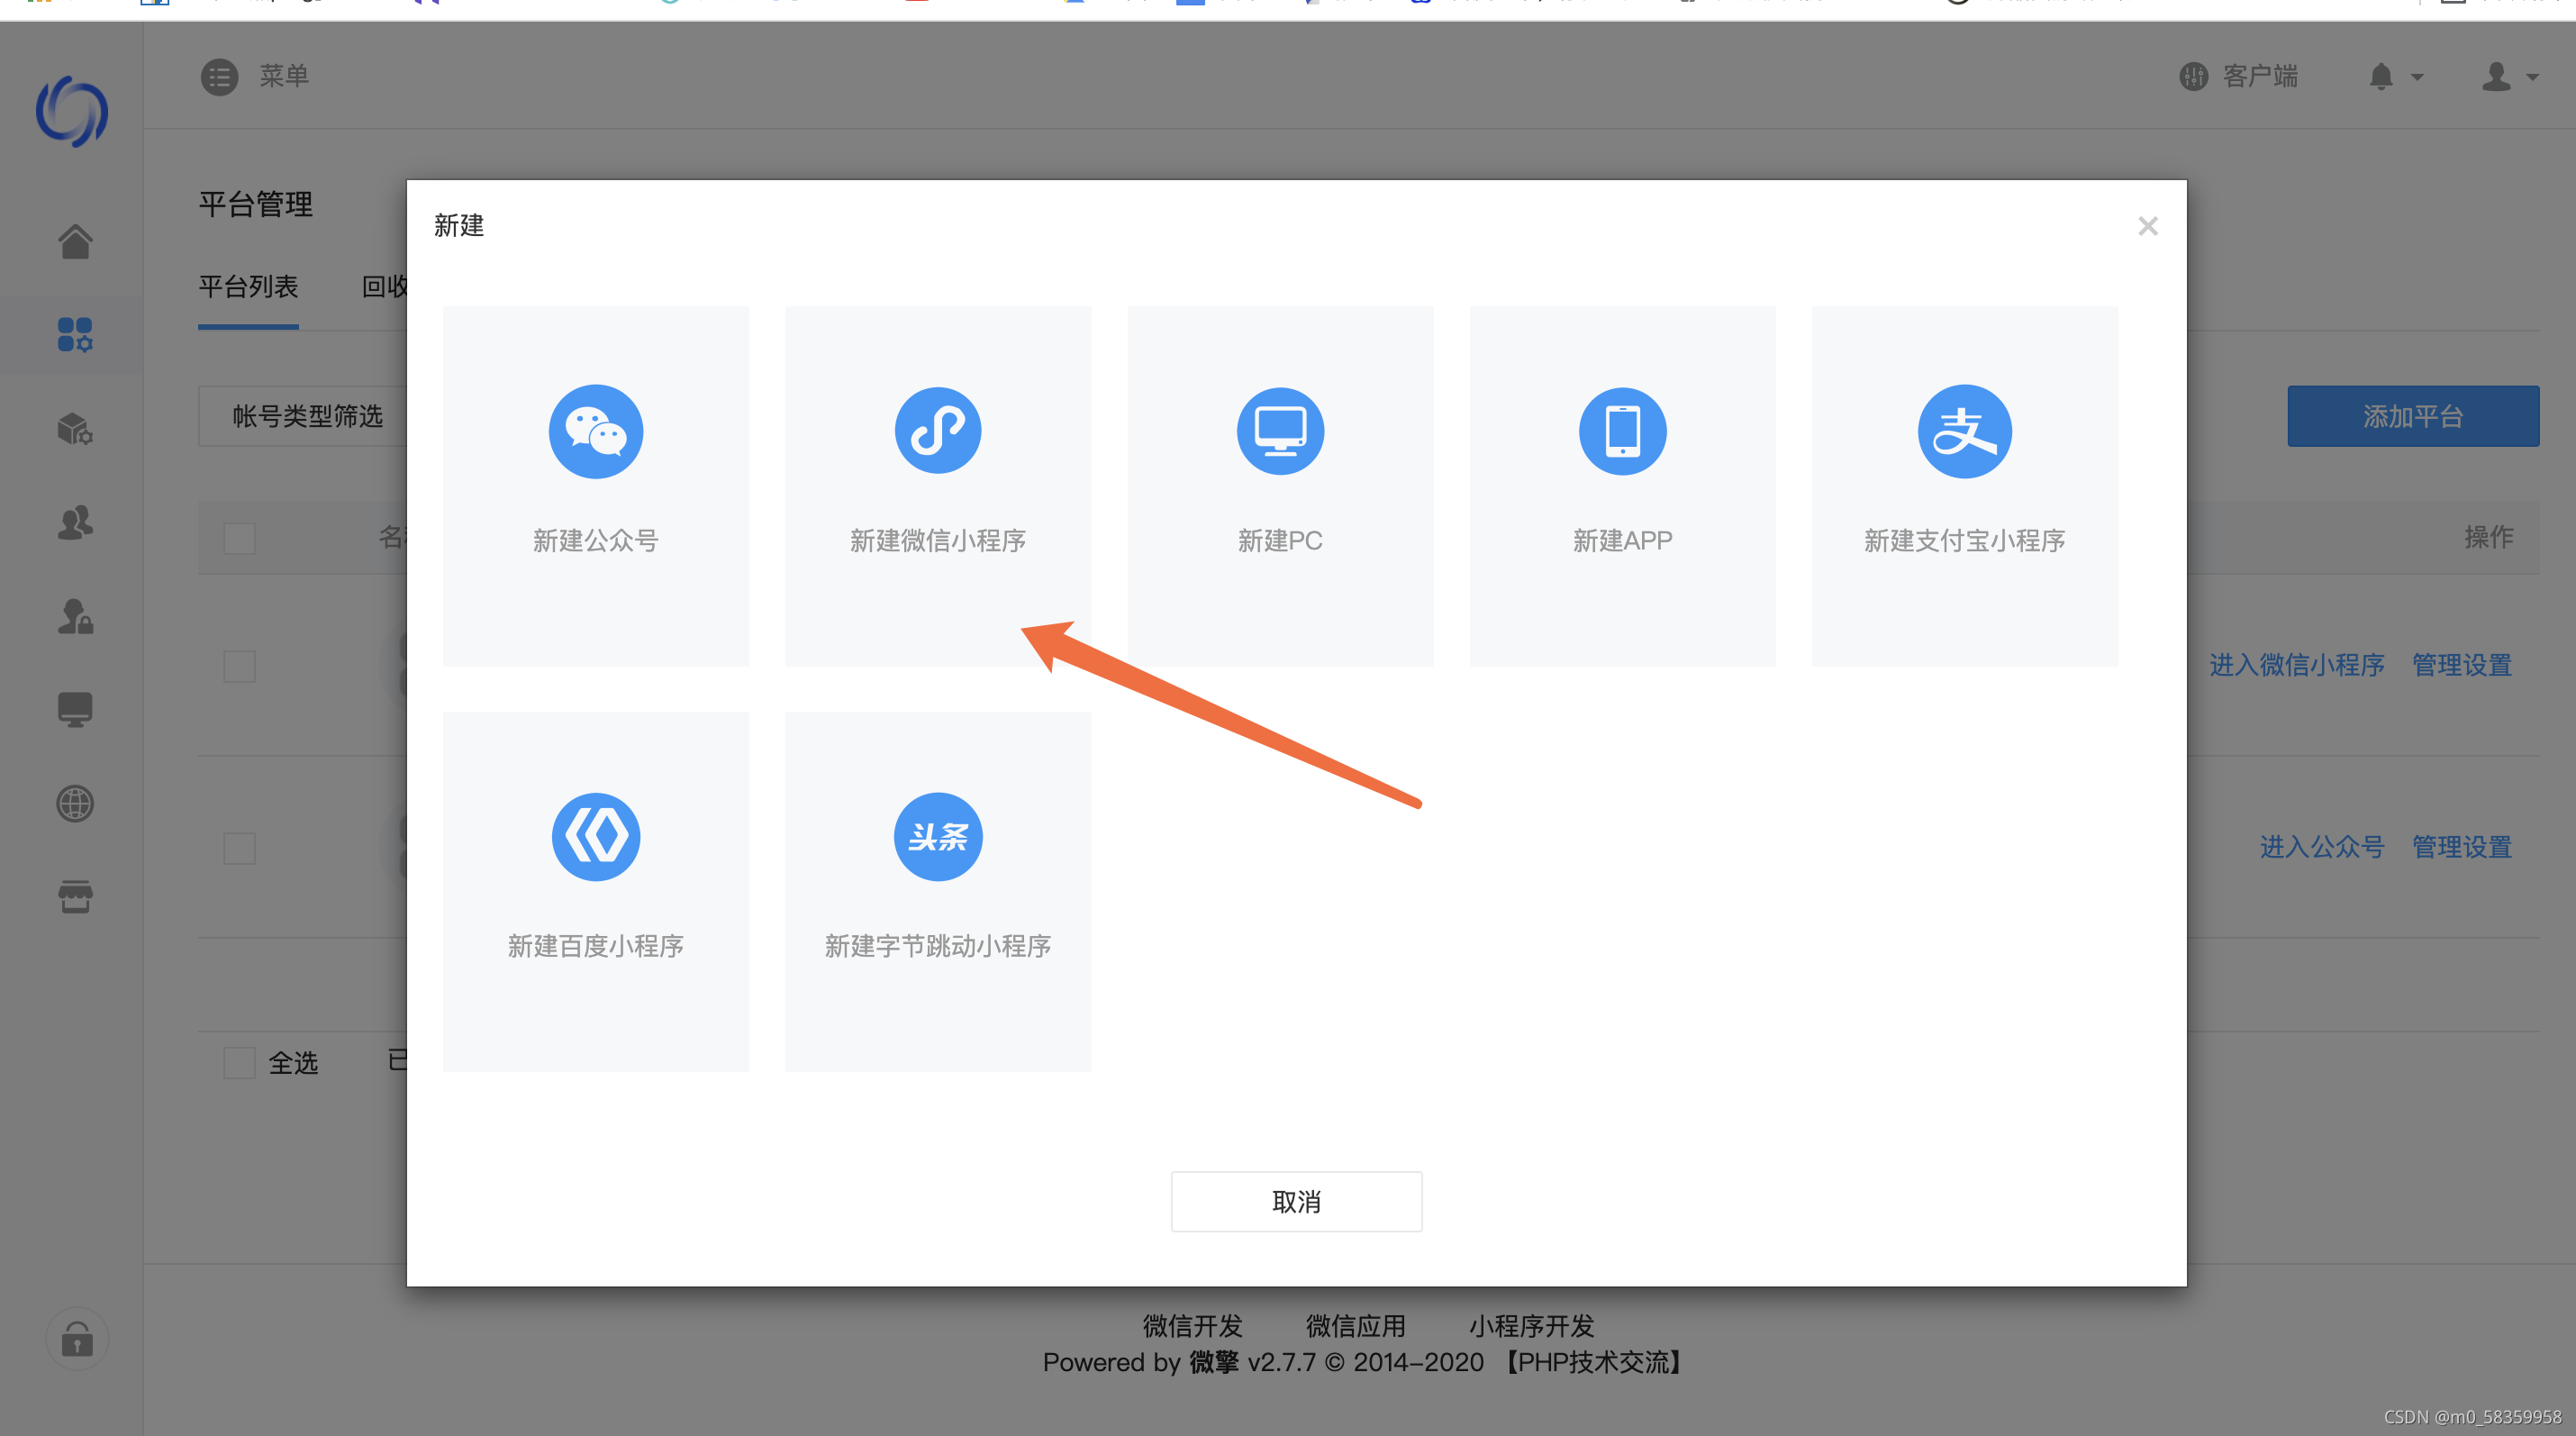The width and height of the screenshot is (2576, 1436).
Task: Close the 新建 dialog with X
Action: (x=2147, y=226)
